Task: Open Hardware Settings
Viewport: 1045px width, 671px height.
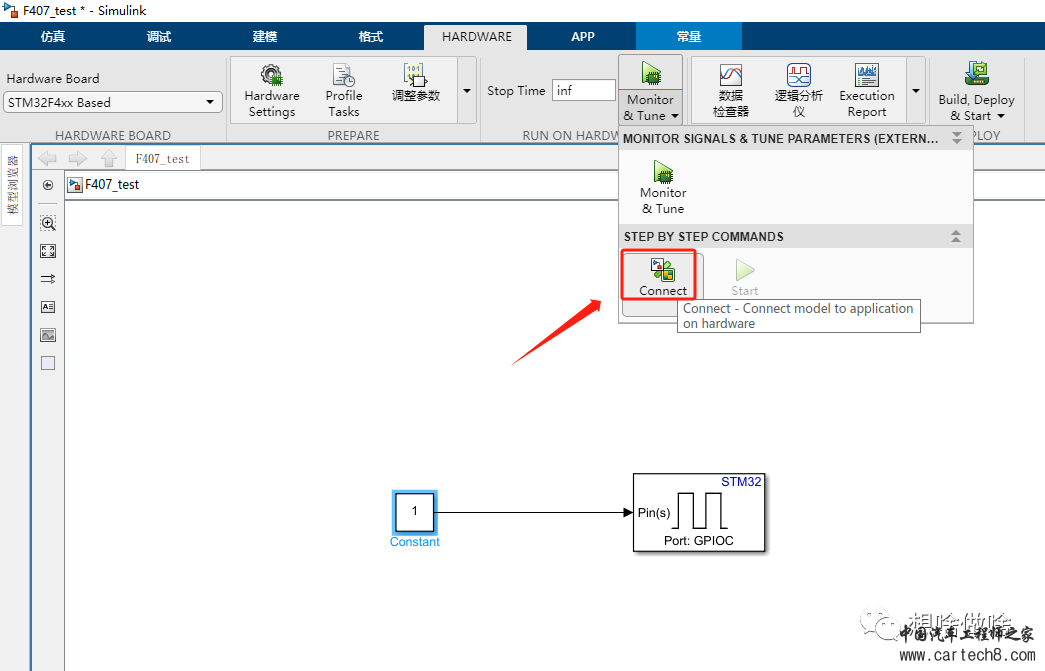Action: coord(271,91)
